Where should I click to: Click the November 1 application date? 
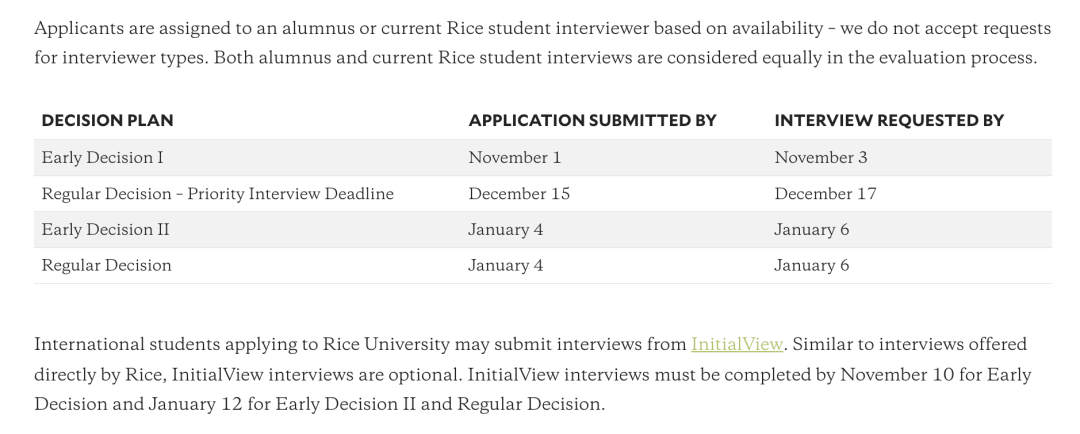tap(514, 157)
